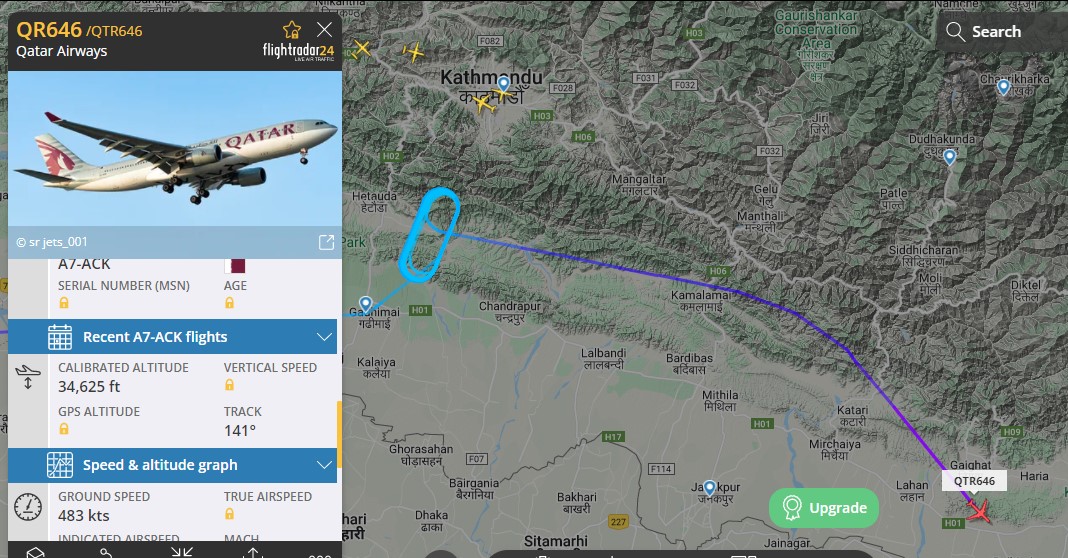Viewport: 1068px width, 558px height.
Task: Select the QTR646 label on map
Action: point(974,481)
